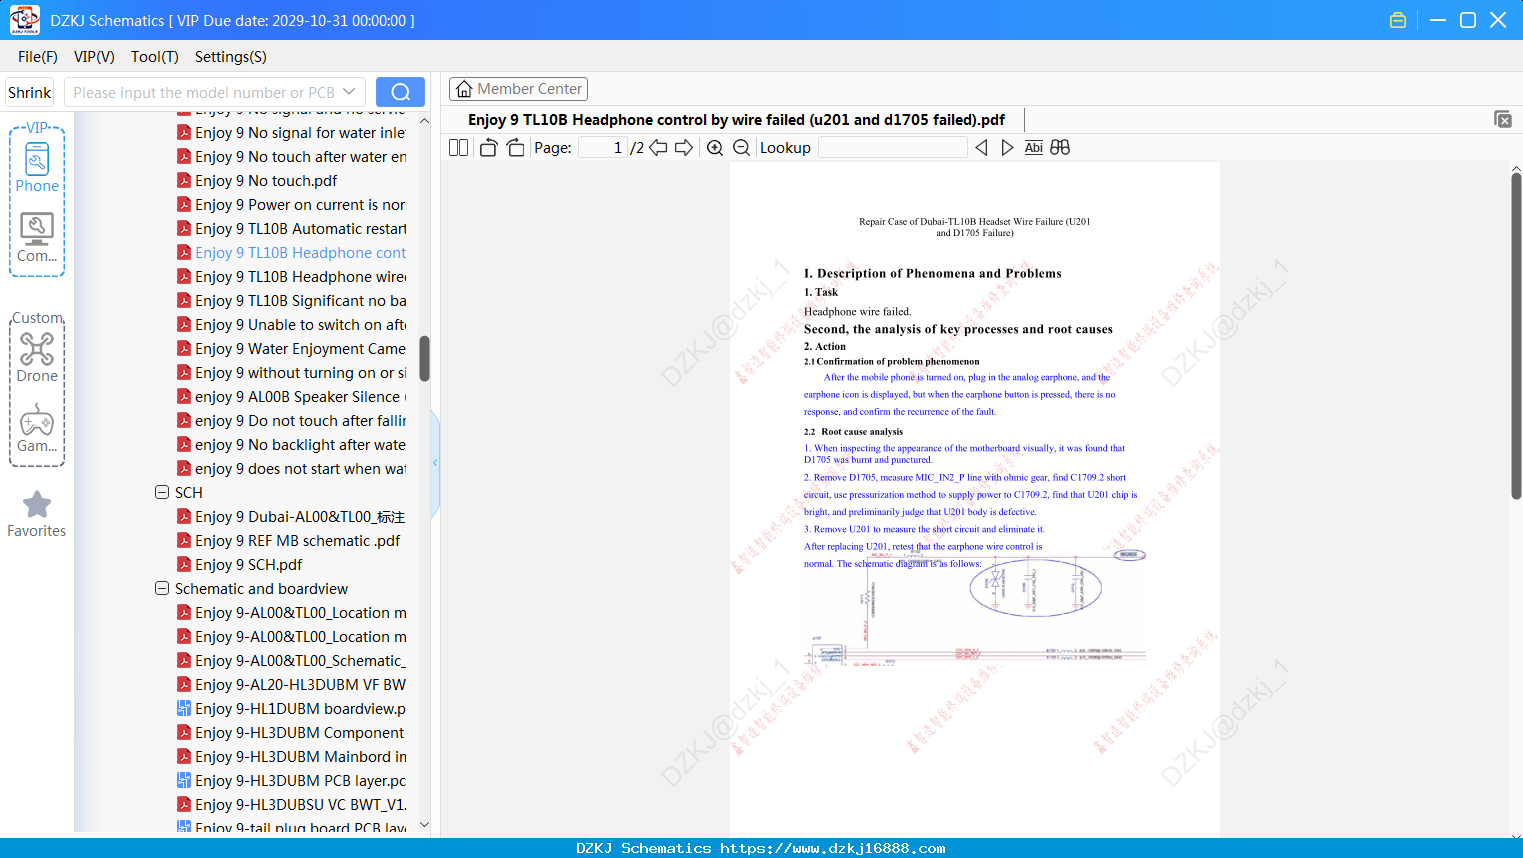Open the Phone category in the sidebar
Viewport: 1523px width, 858px height.
pos(37,168)
